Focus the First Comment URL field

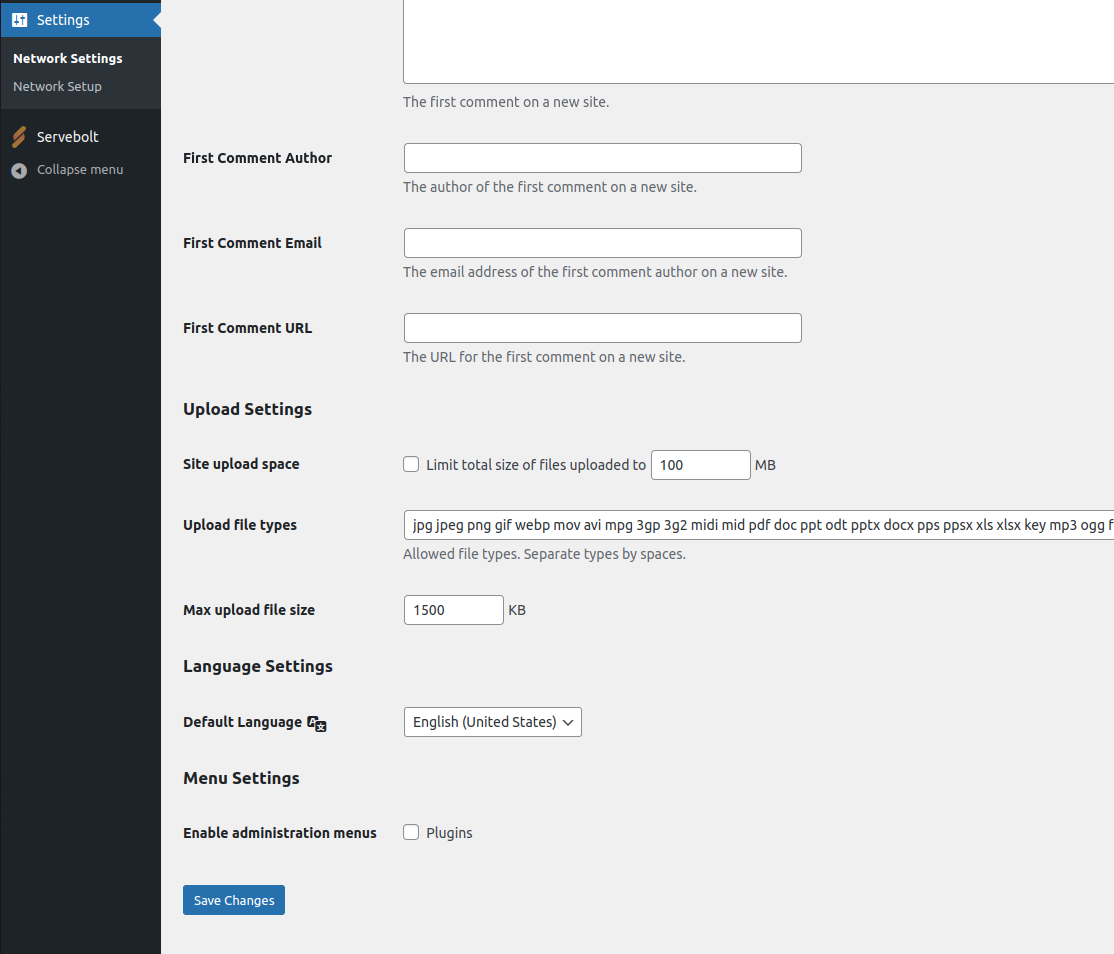(602, 328)
